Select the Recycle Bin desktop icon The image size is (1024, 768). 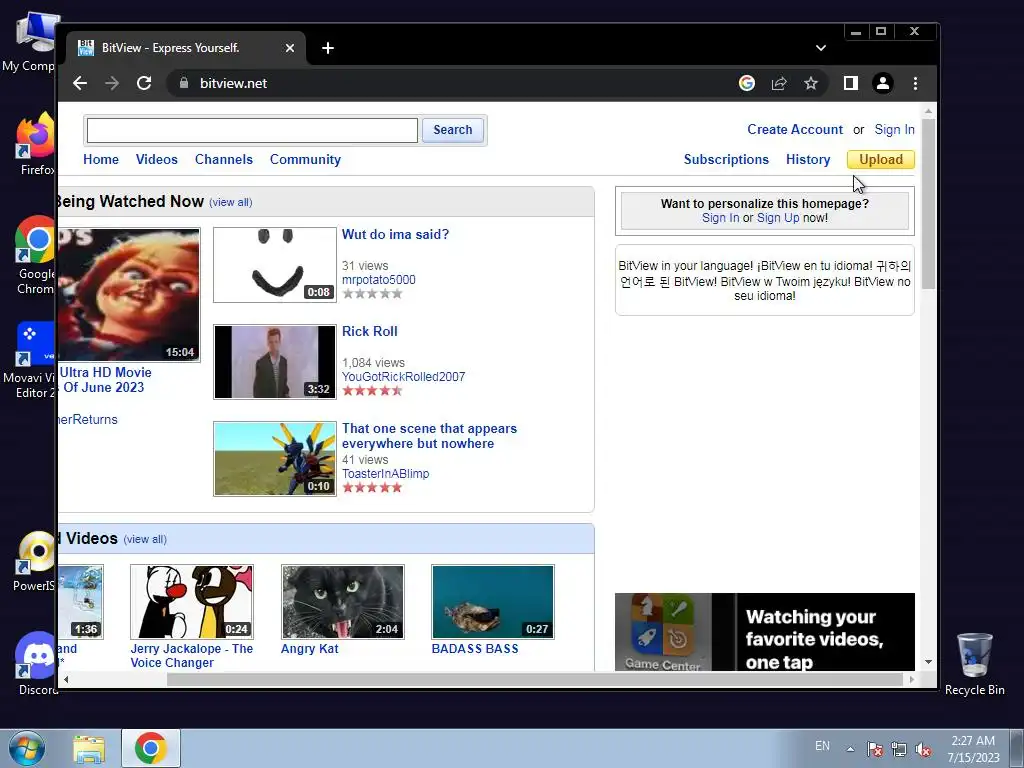point(974,664)
